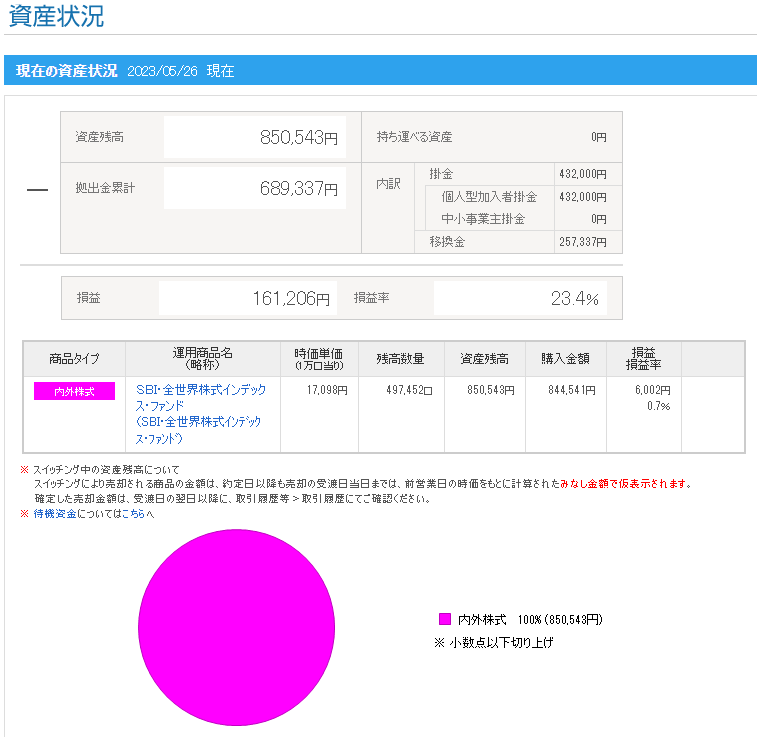Click the 持ち運べる資産 label
The width and height of the screenshot is (757, 737).
[x=414, y=137]
